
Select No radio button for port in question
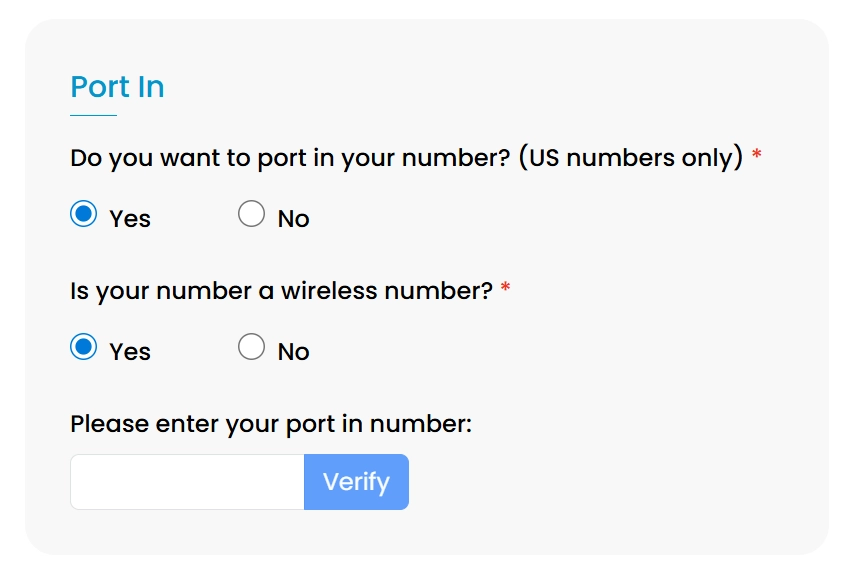(252, 214)
